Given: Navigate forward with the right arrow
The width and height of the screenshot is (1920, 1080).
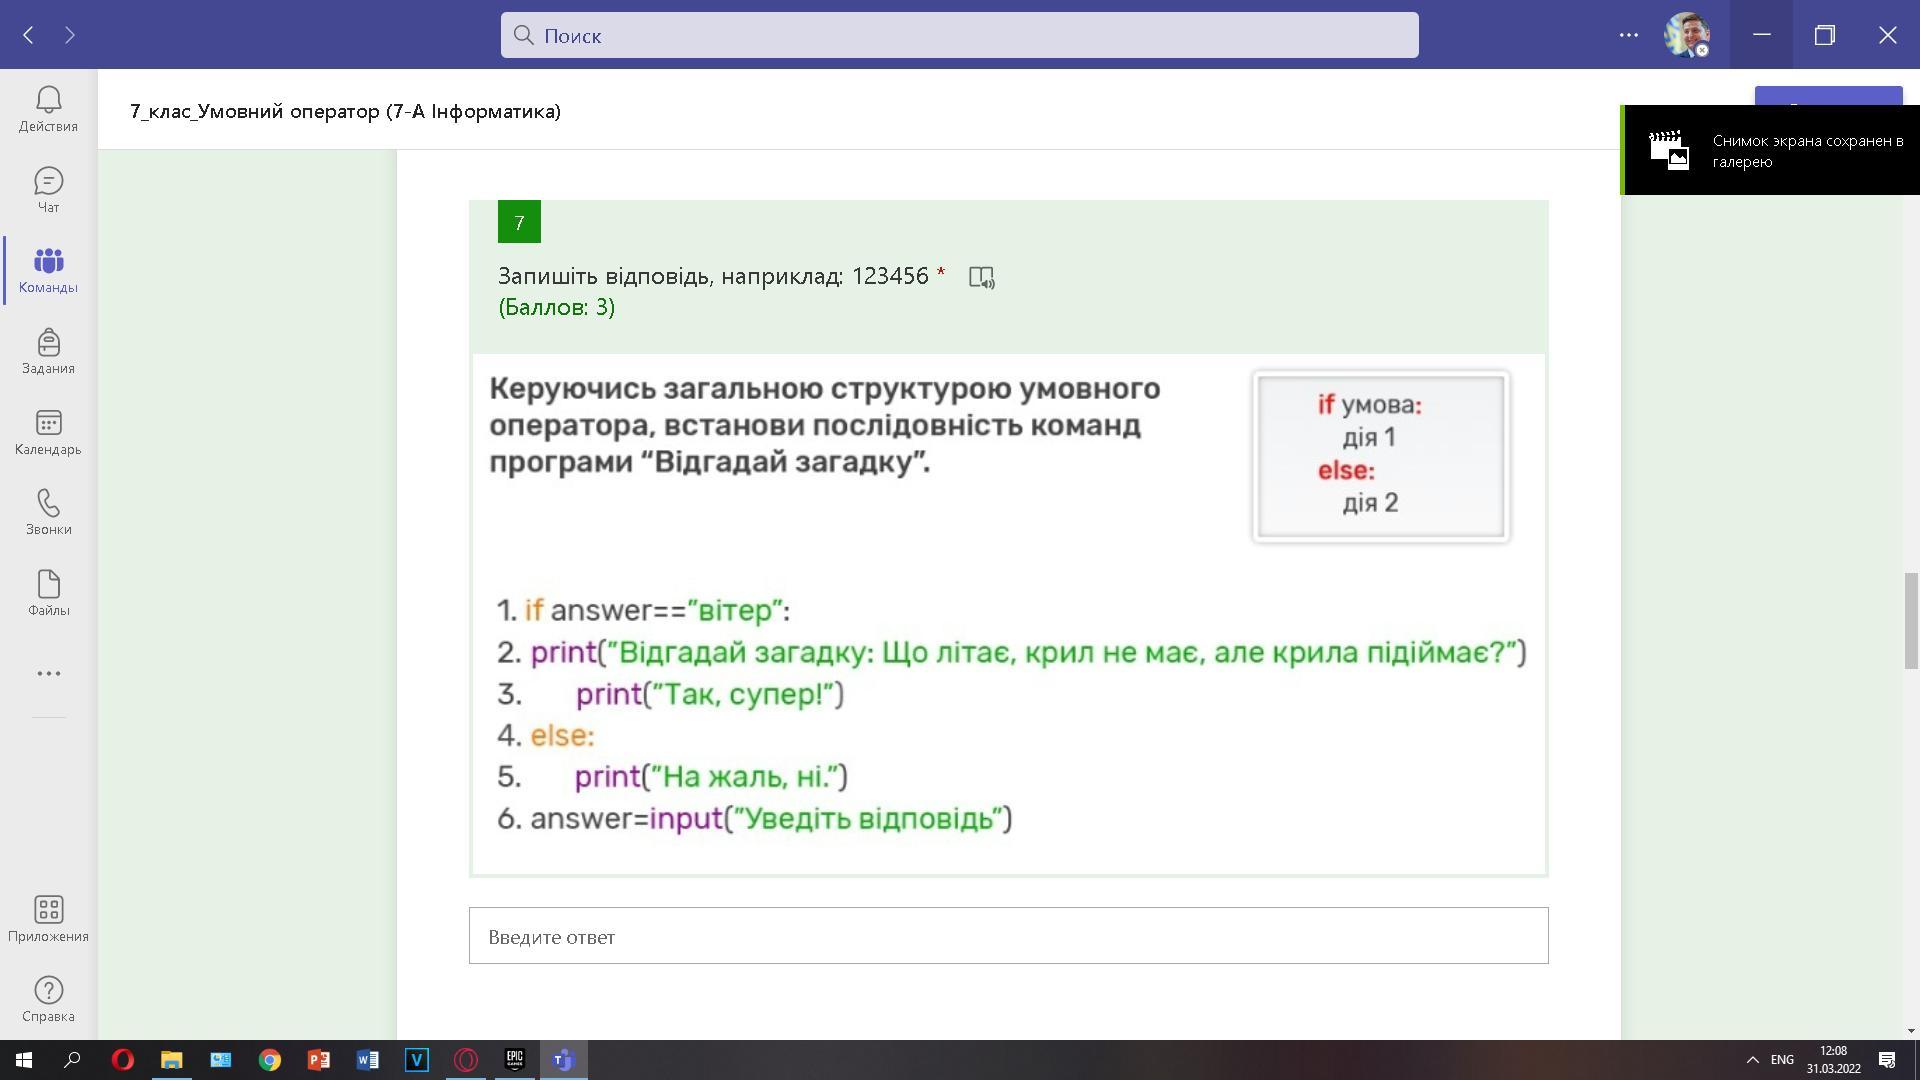Looking at the screenshot, I should pos(70,35).
